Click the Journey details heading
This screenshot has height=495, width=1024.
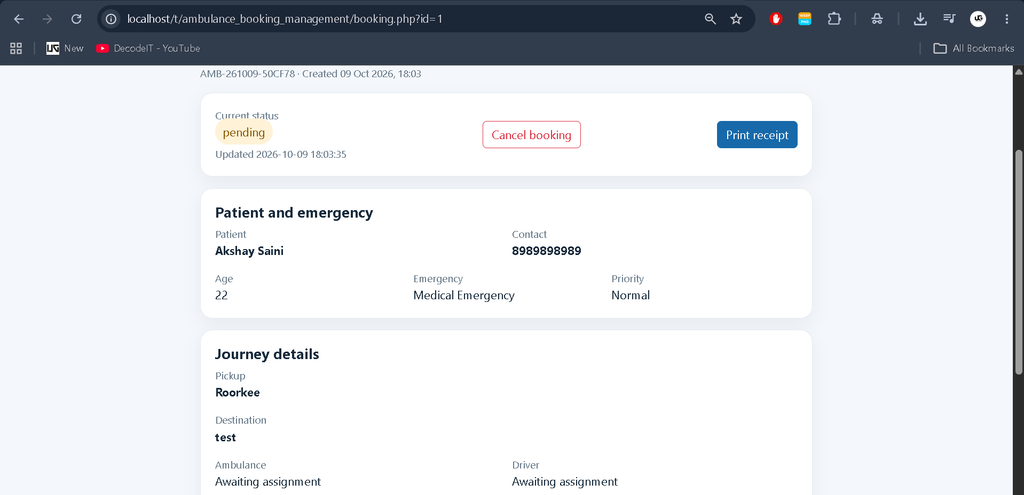[267, 355]
